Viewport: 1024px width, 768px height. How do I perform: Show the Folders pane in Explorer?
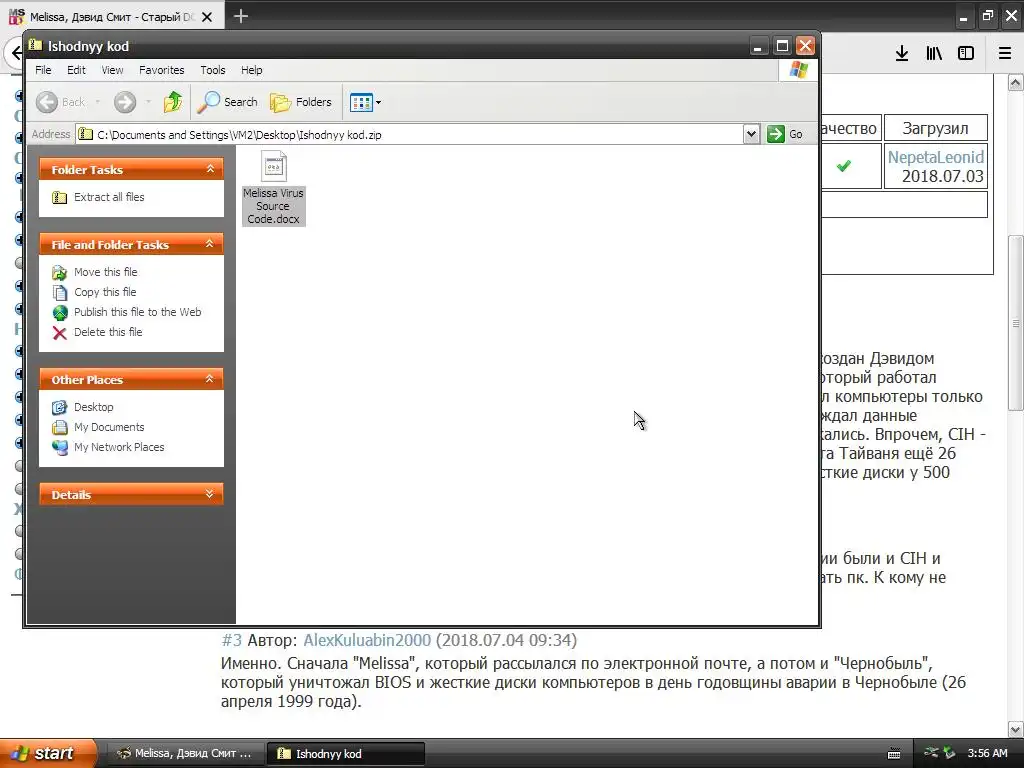tap(301, 102)
